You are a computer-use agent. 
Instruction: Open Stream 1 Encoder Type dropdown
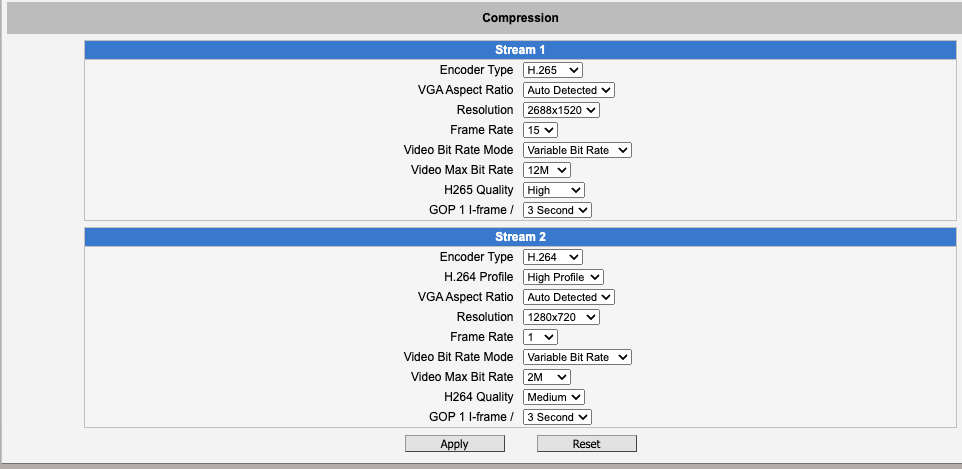552,70
